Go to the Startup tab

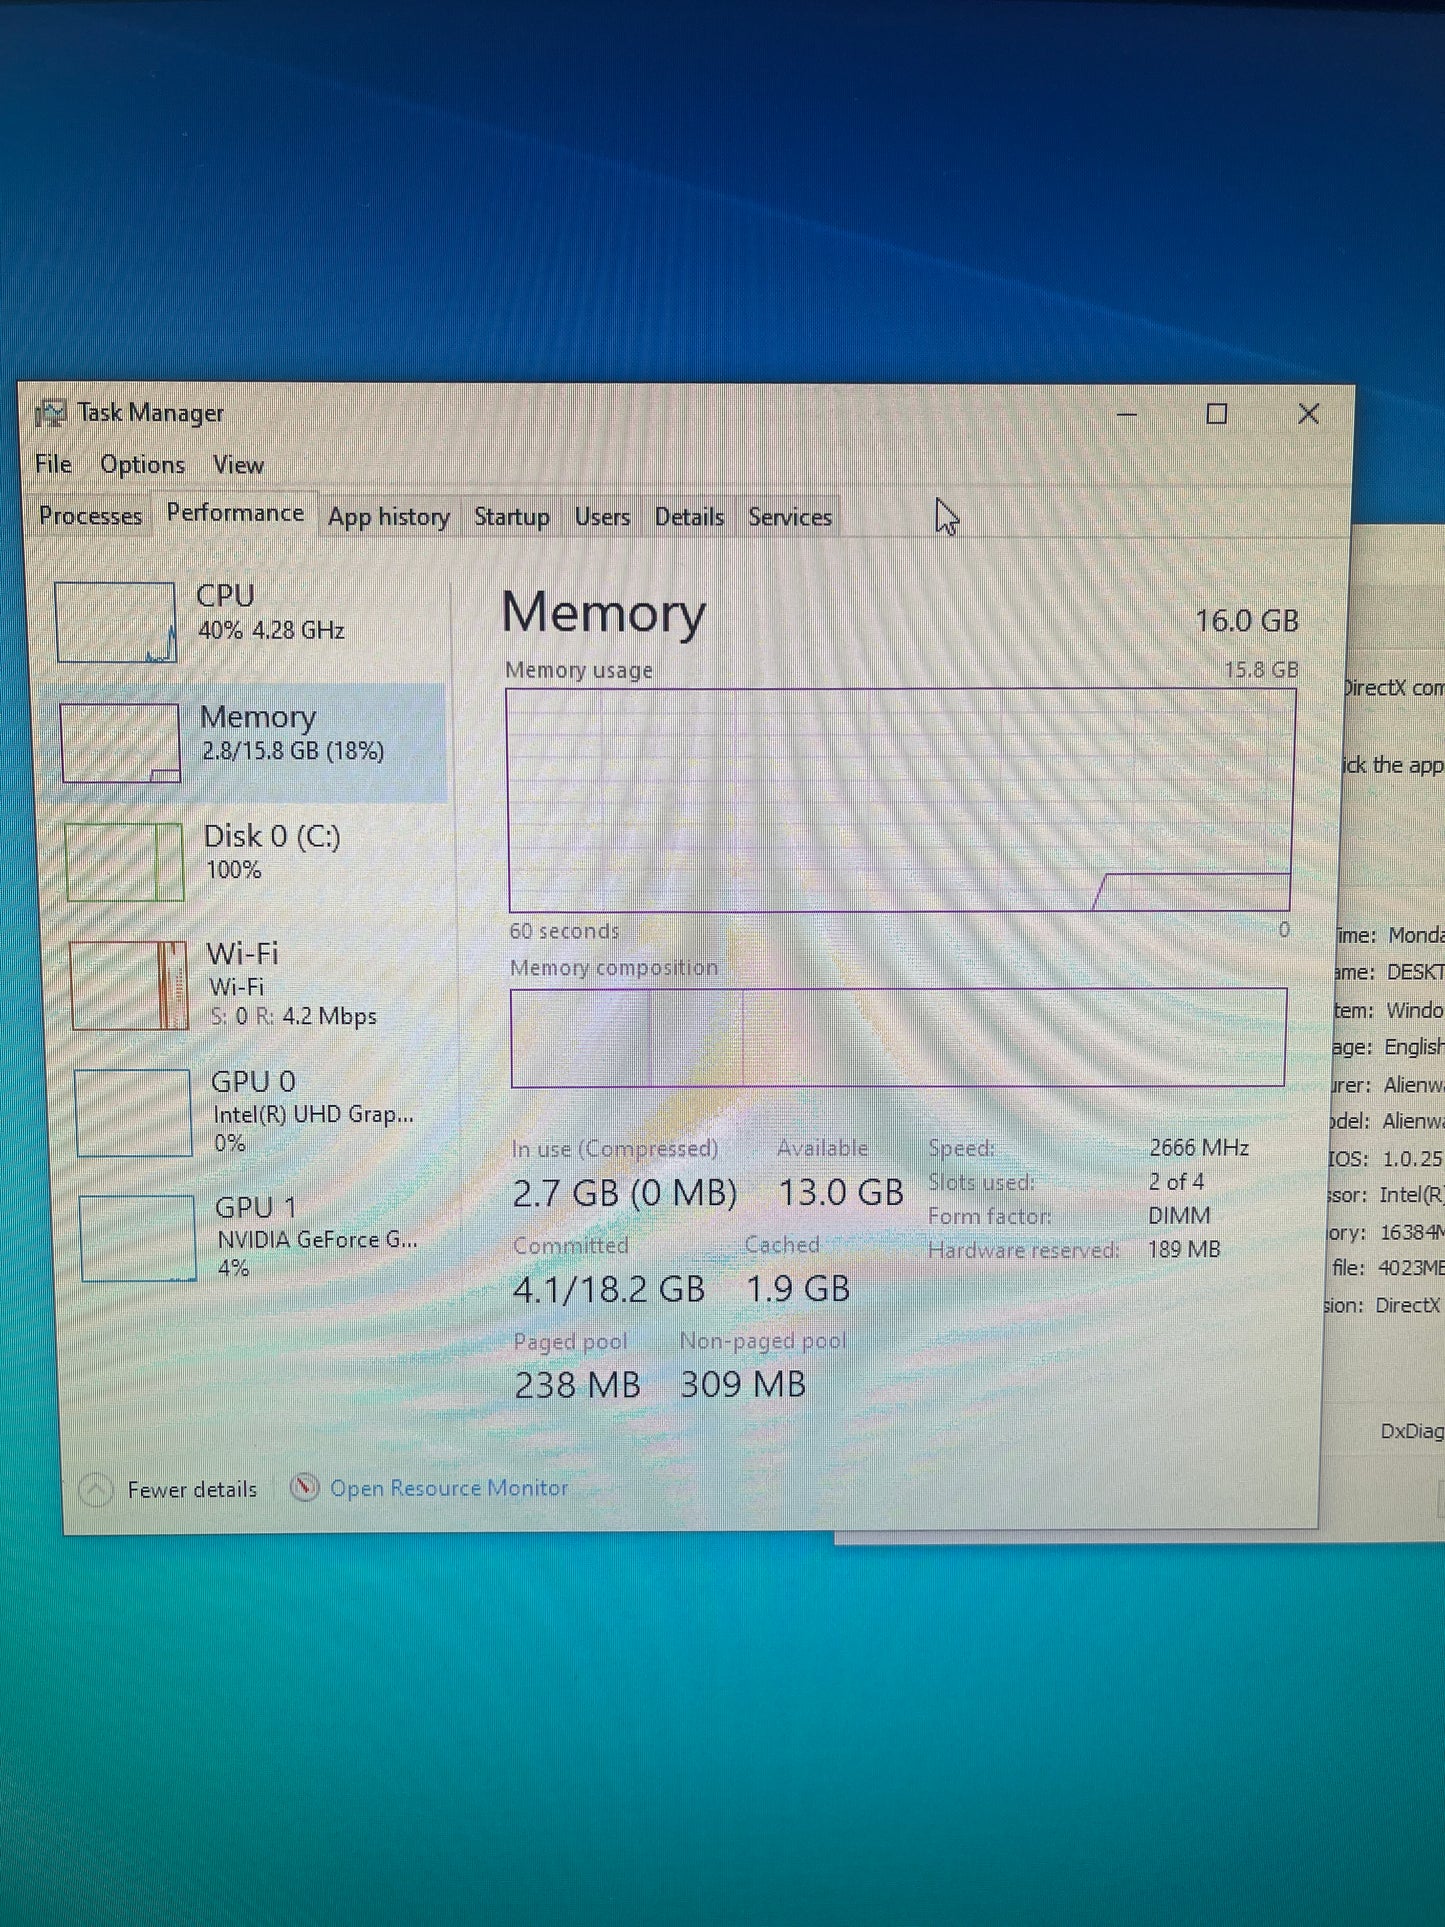[x=511, y=517]
